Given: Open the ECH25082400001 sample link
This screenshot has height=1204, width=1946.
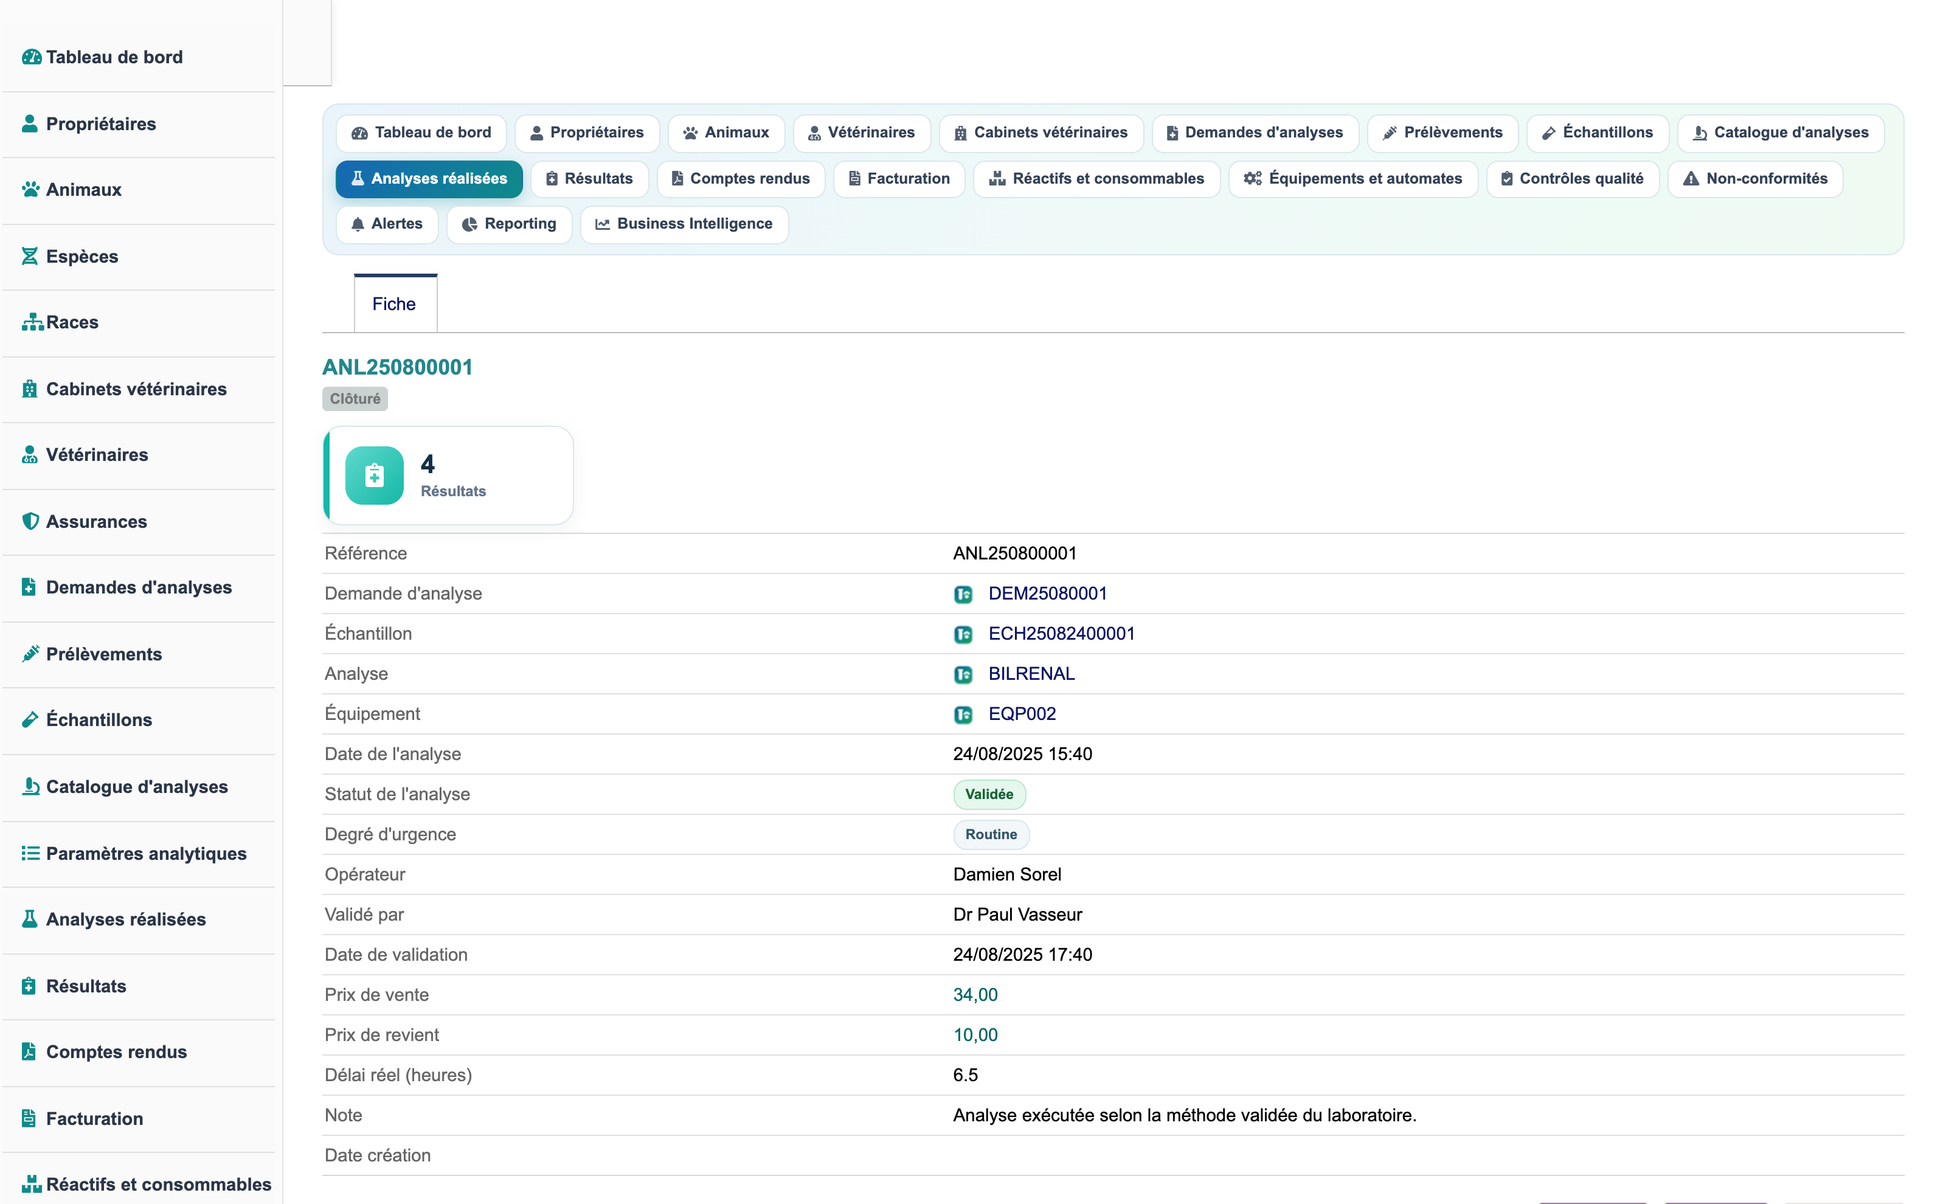Looking at the screenshot, I should pos(1061,634).
